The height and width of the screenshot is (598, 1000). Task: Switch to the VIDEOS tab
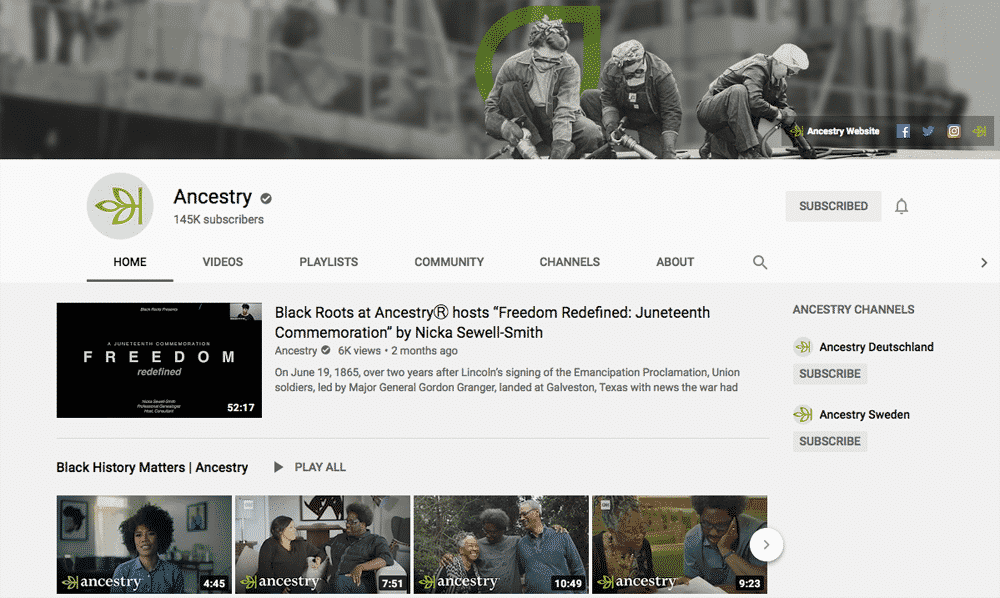tap(222, 262)
